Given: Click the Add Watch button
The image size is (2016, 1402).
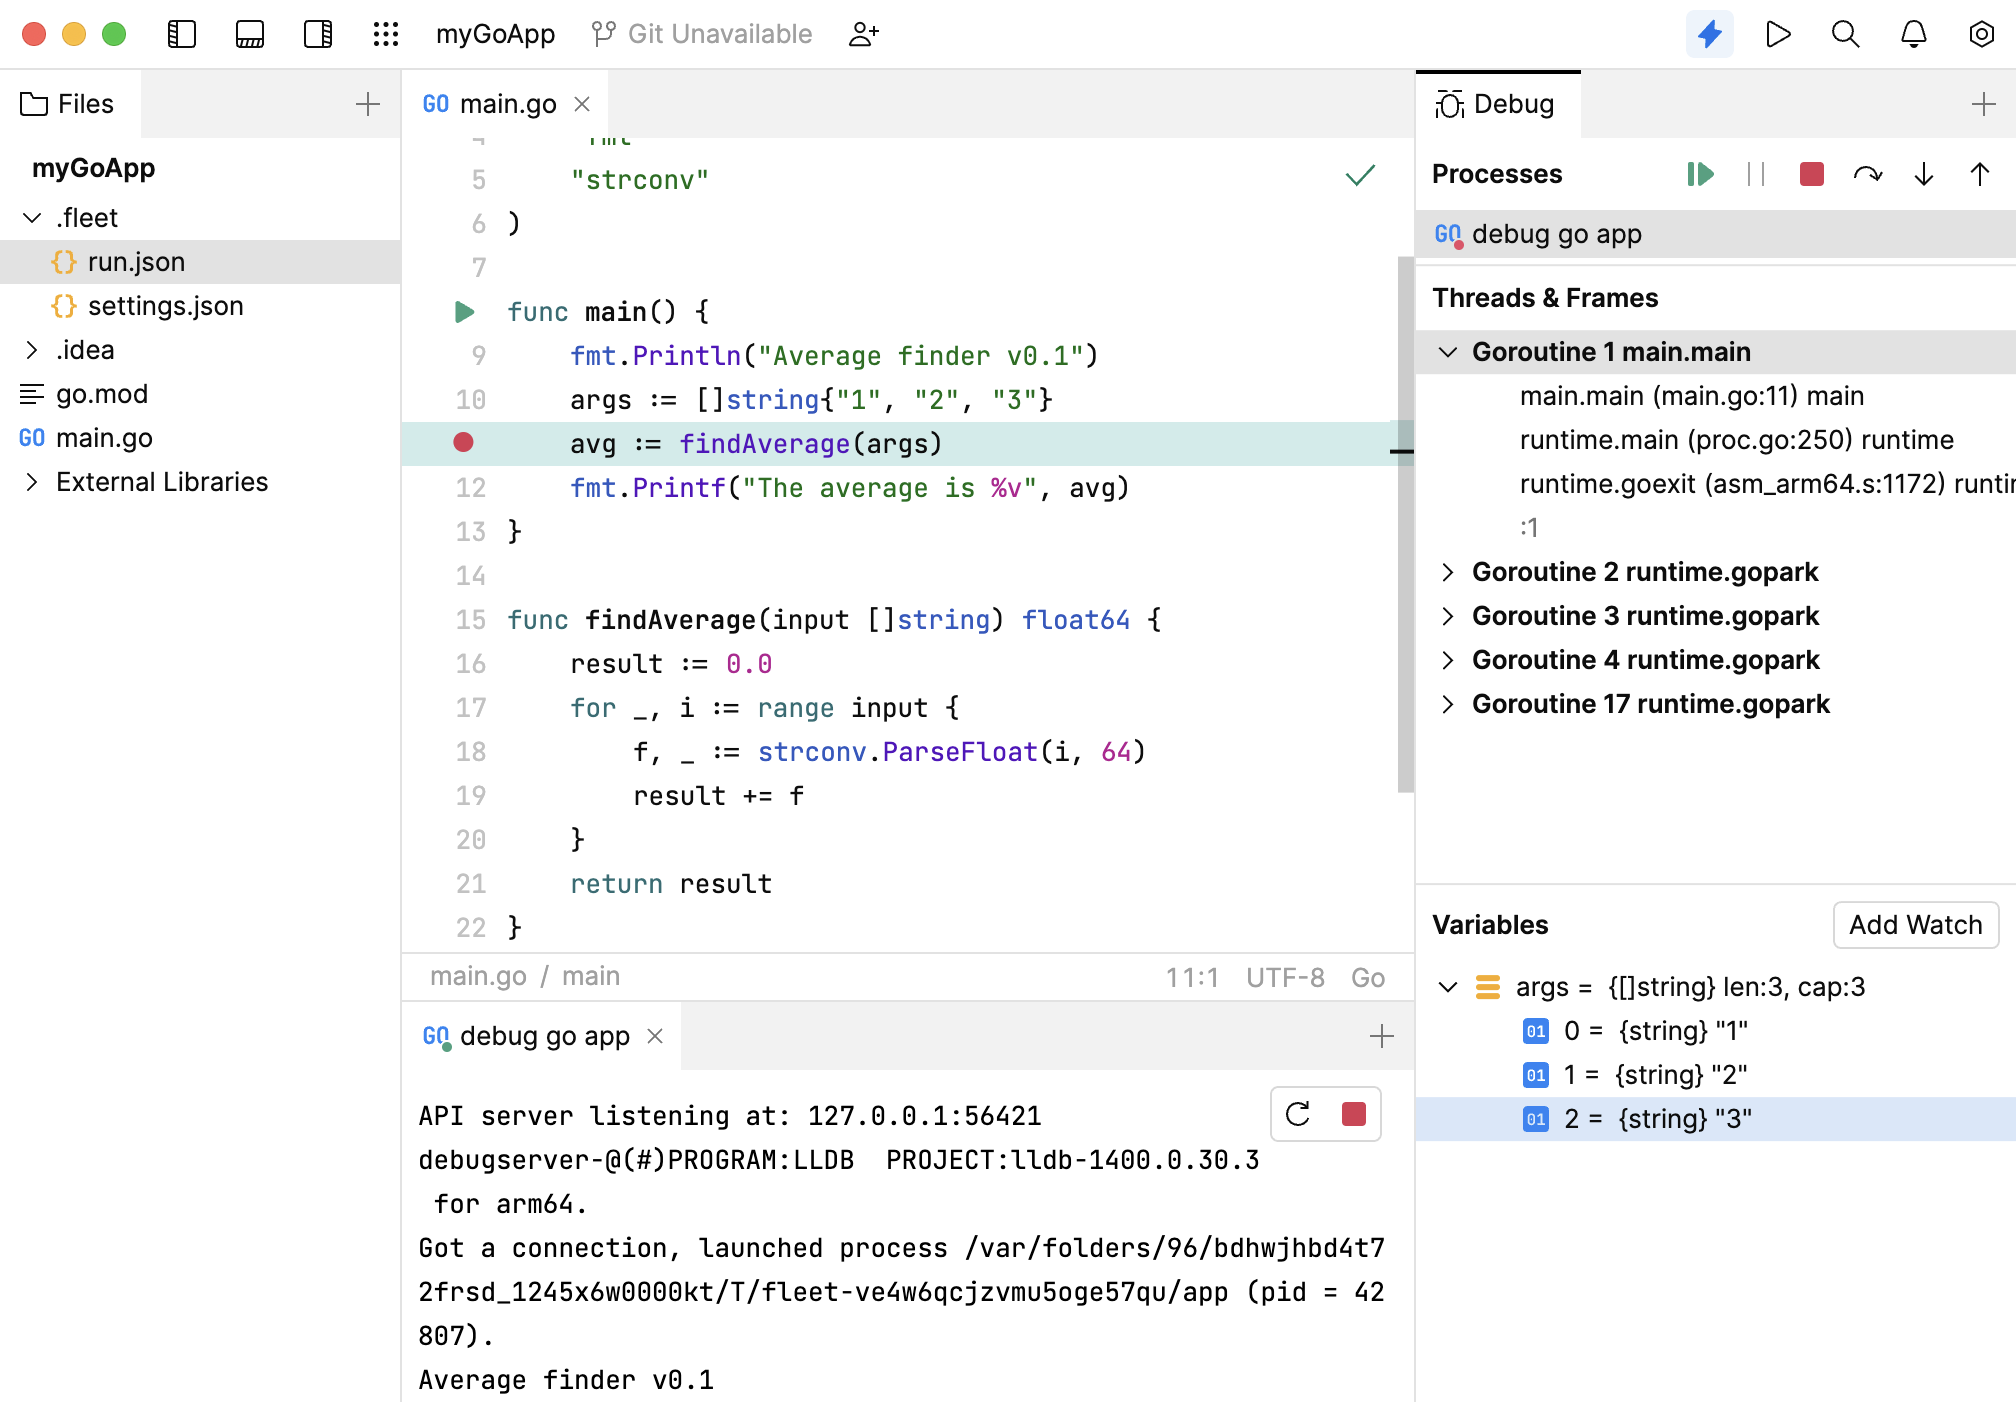Looking at the screenshot, I should click(1915, 925).
